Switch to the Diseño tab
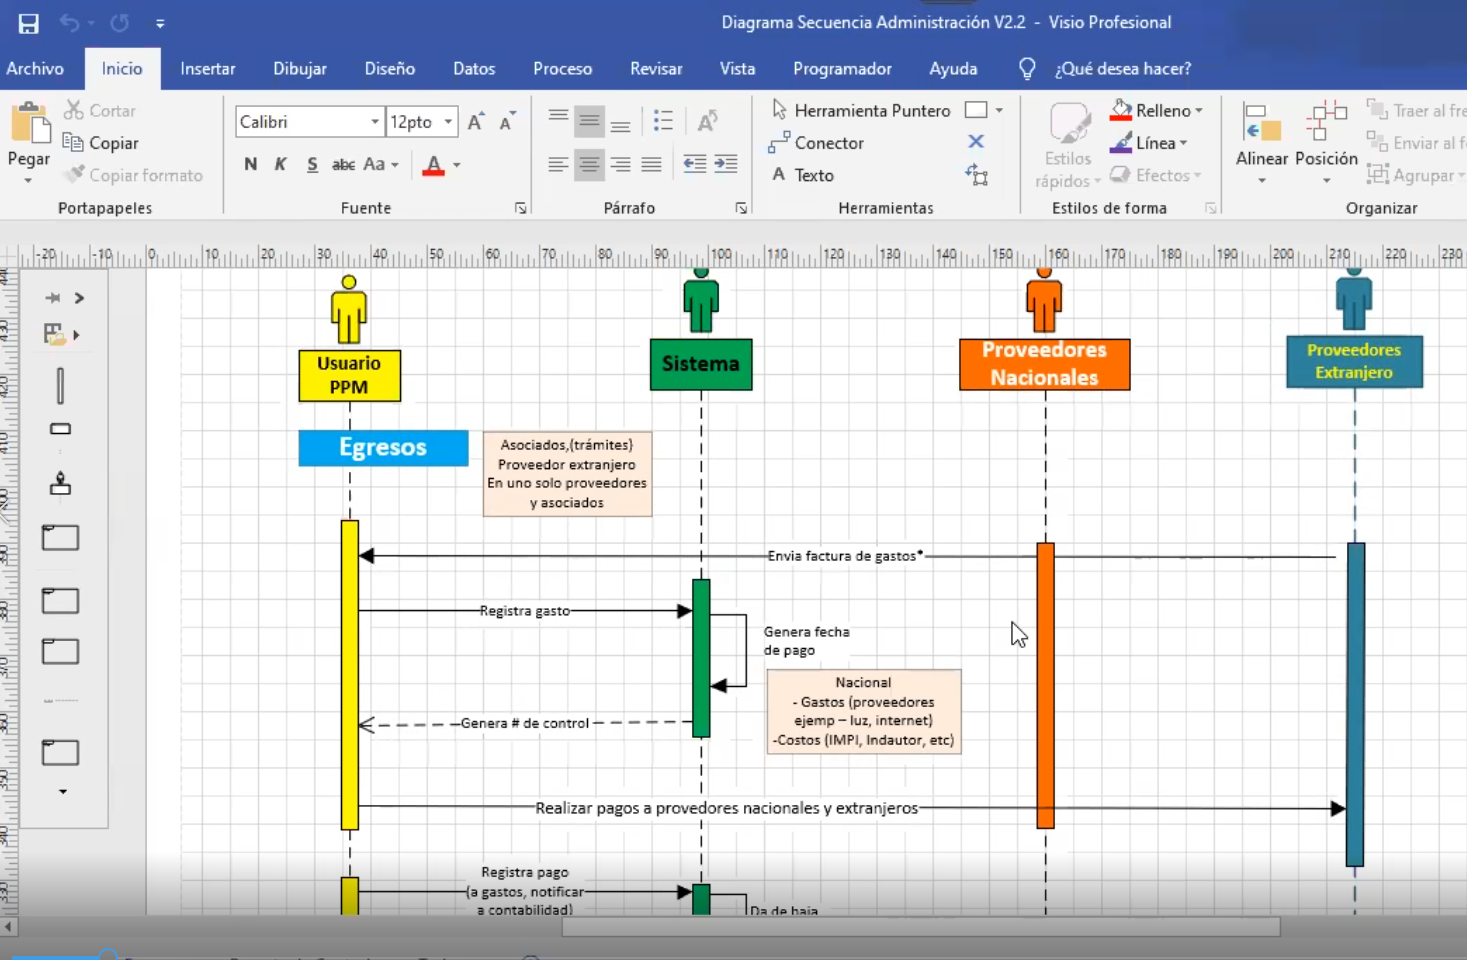The height and width of the screenshot is (960, 1467). coord(389,69)
